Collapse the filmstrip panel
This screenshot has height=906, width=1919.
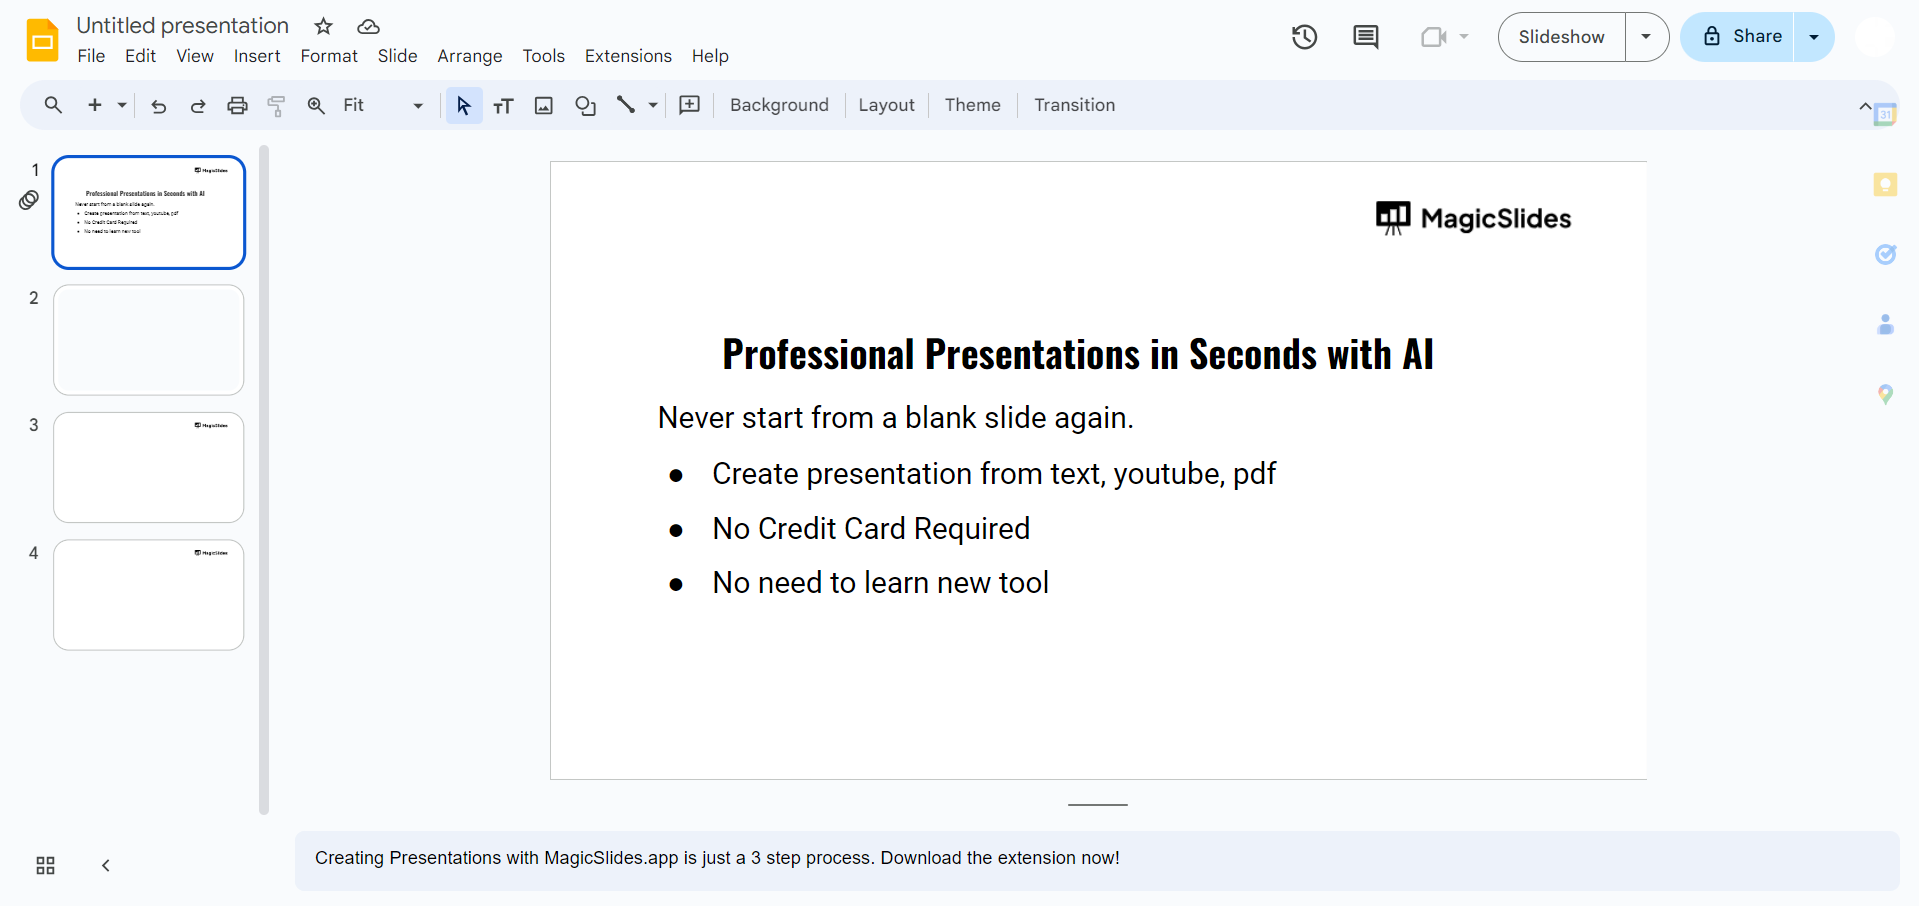coord(106,865)
